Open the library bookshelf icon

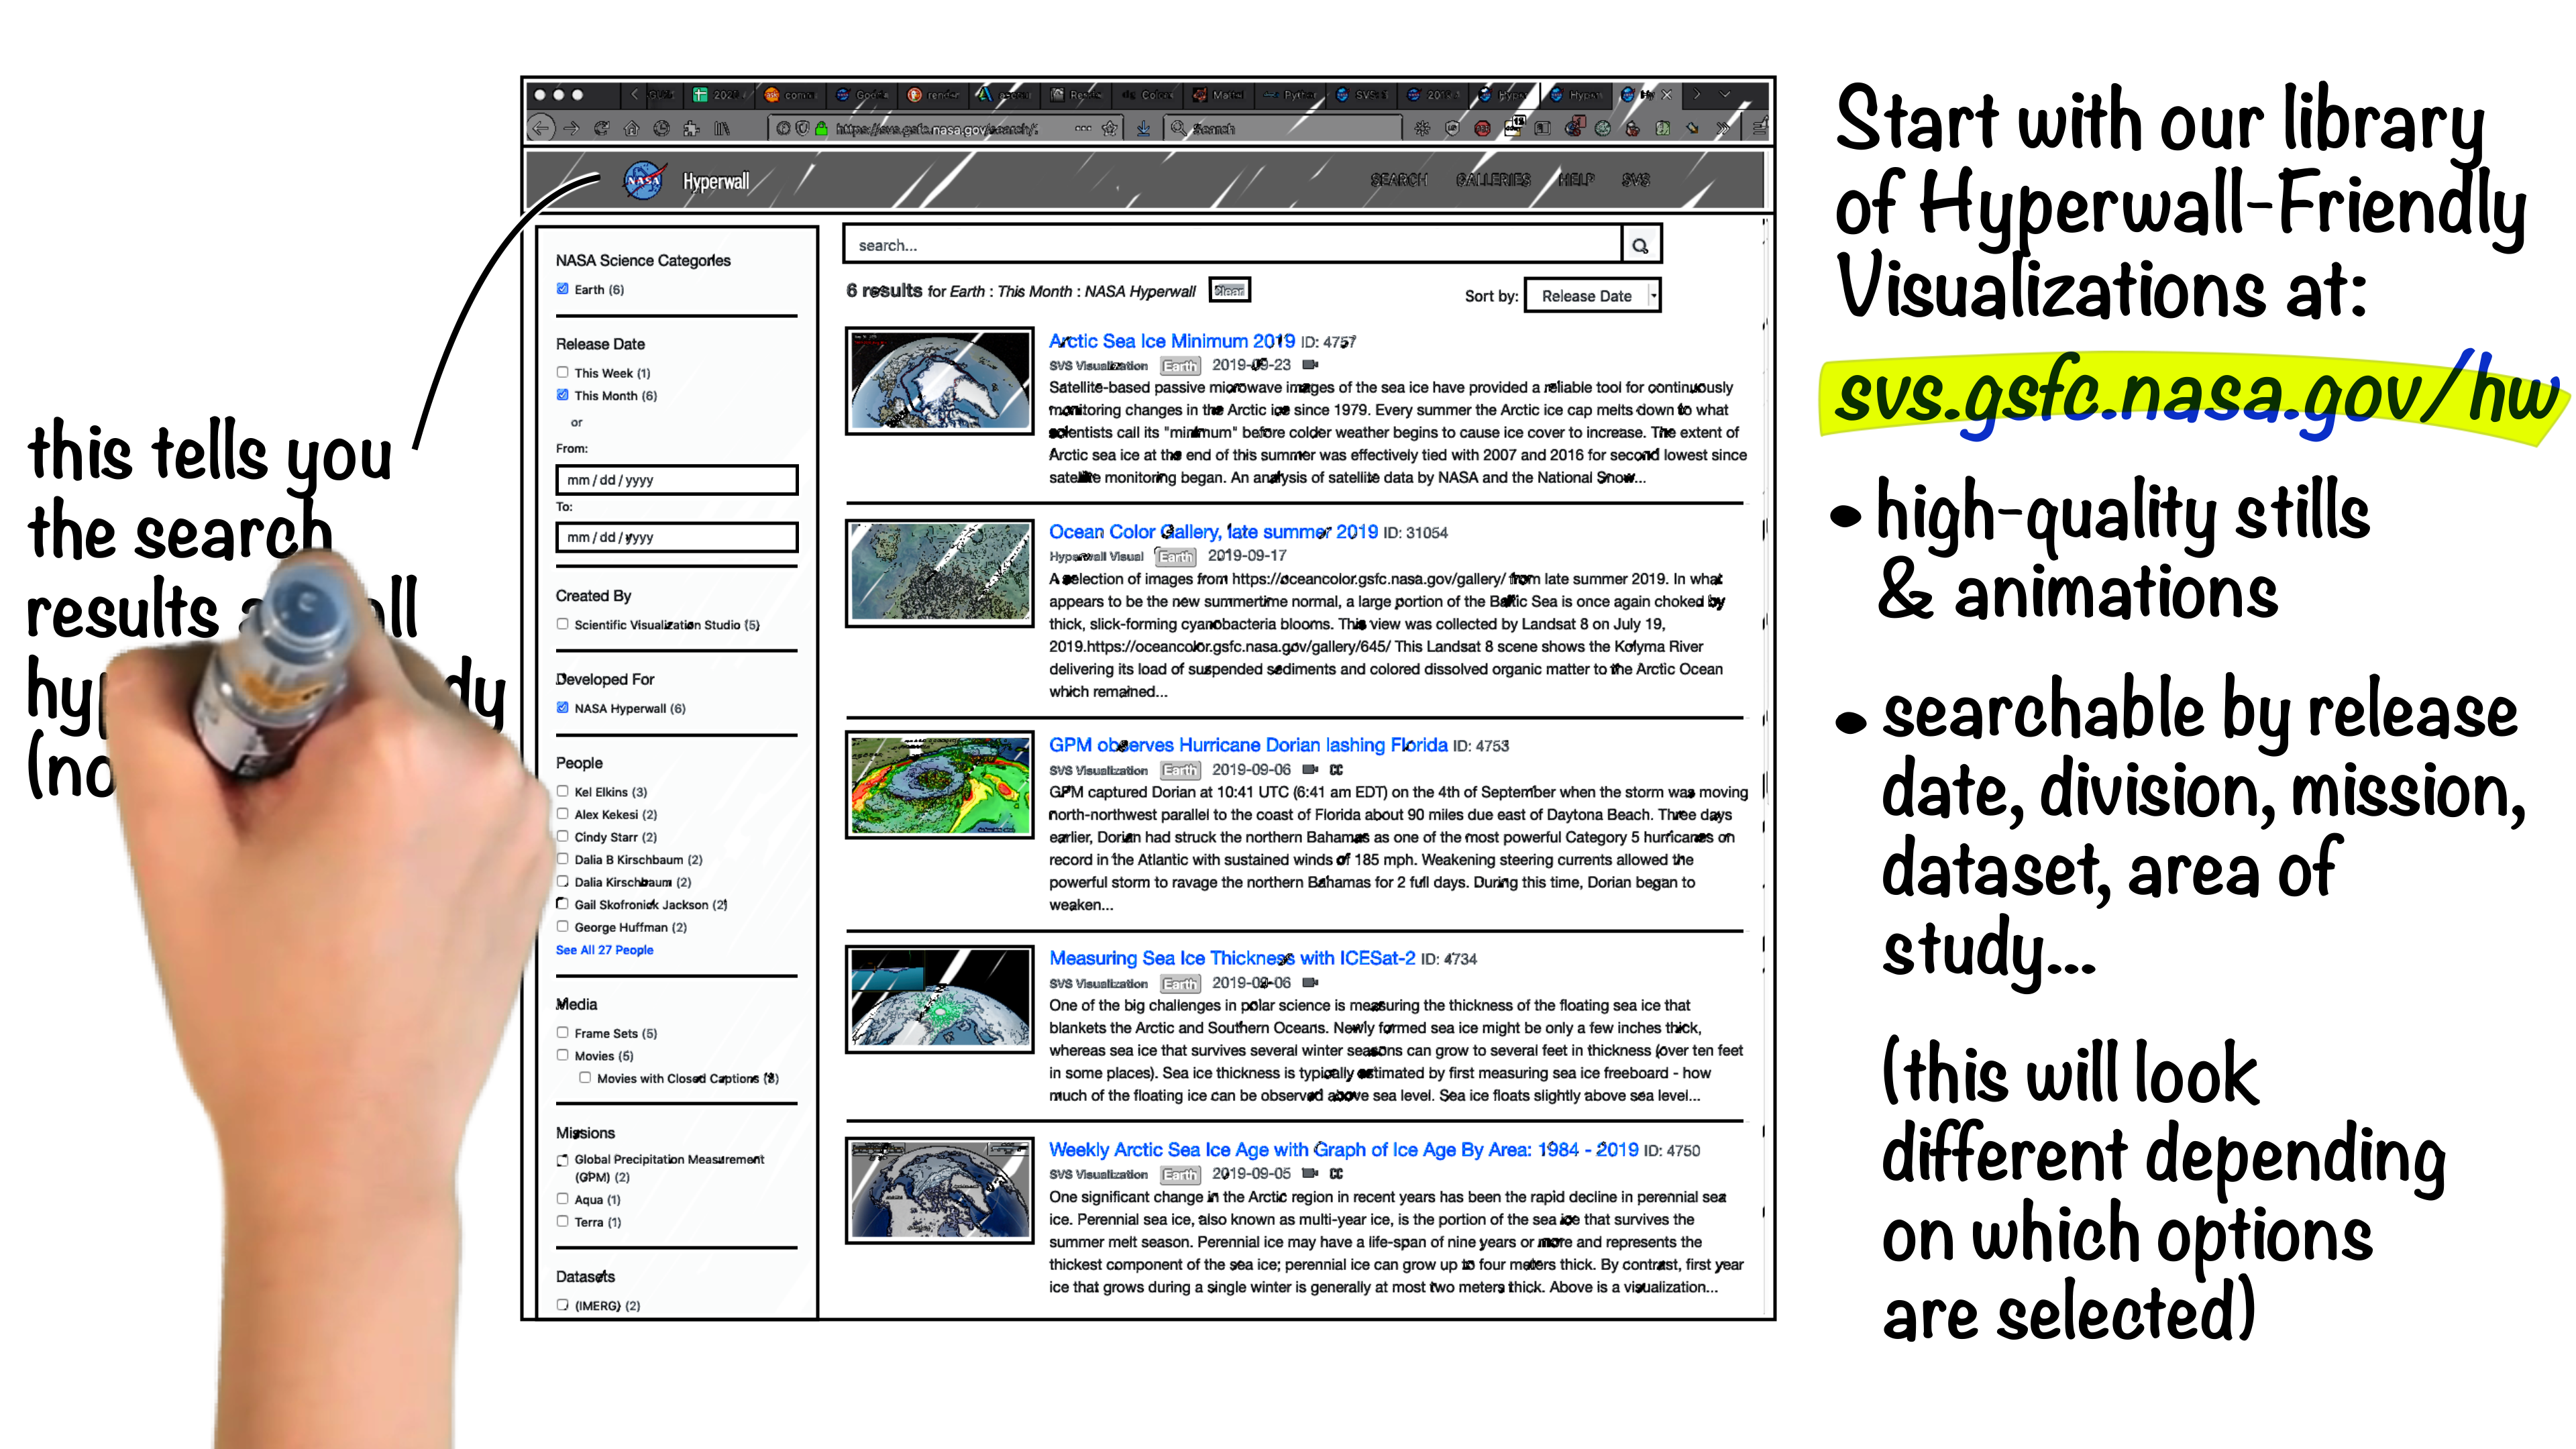(721, 128)
